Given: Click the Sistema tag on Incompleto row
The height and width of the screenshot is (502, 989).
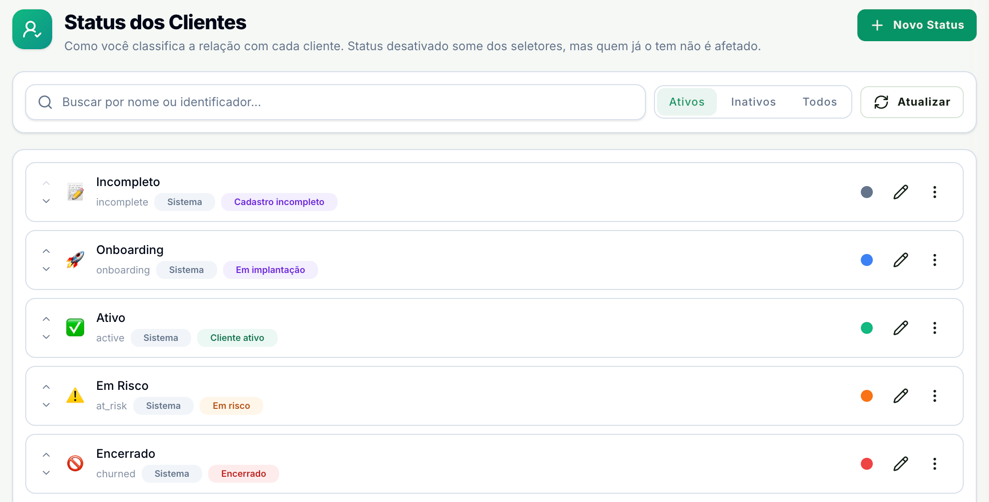Looking at the screenshot, I should pos(185,202).
